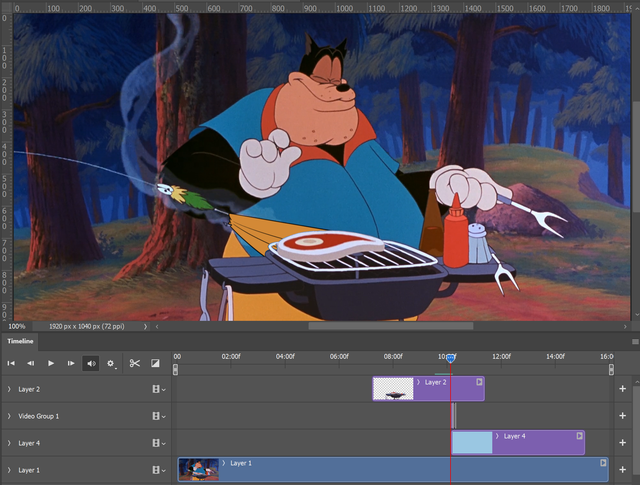Click the Layer 4 track label

[29, 443]
